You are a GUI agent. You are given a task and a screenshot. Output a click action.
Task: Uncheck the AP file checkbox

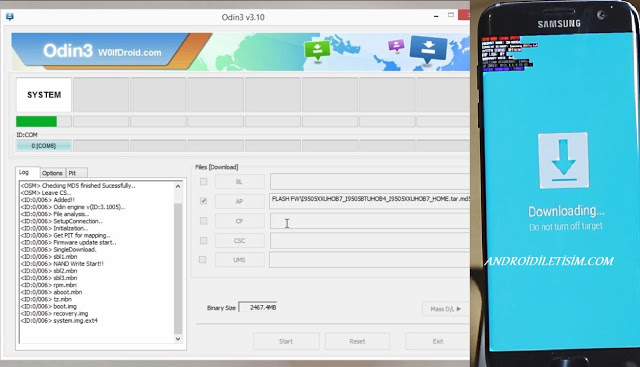(203, 201)
